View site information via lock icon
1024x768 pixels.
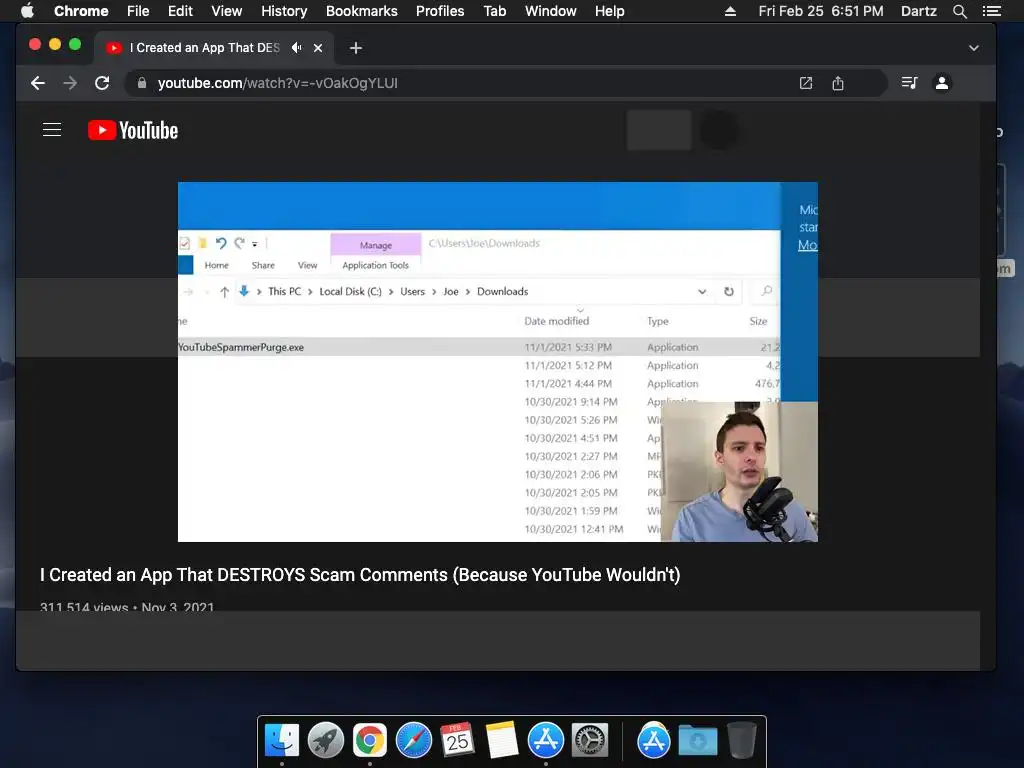[x=142, y=83]
